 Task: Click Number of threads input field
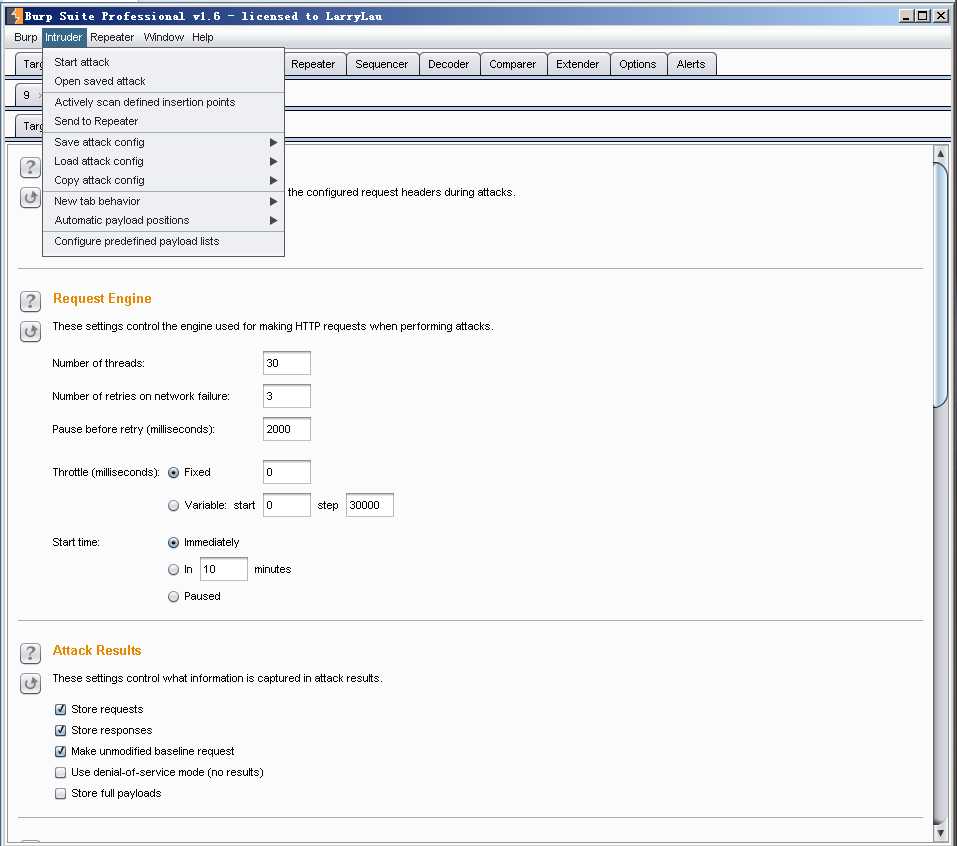tap(287, 363)
